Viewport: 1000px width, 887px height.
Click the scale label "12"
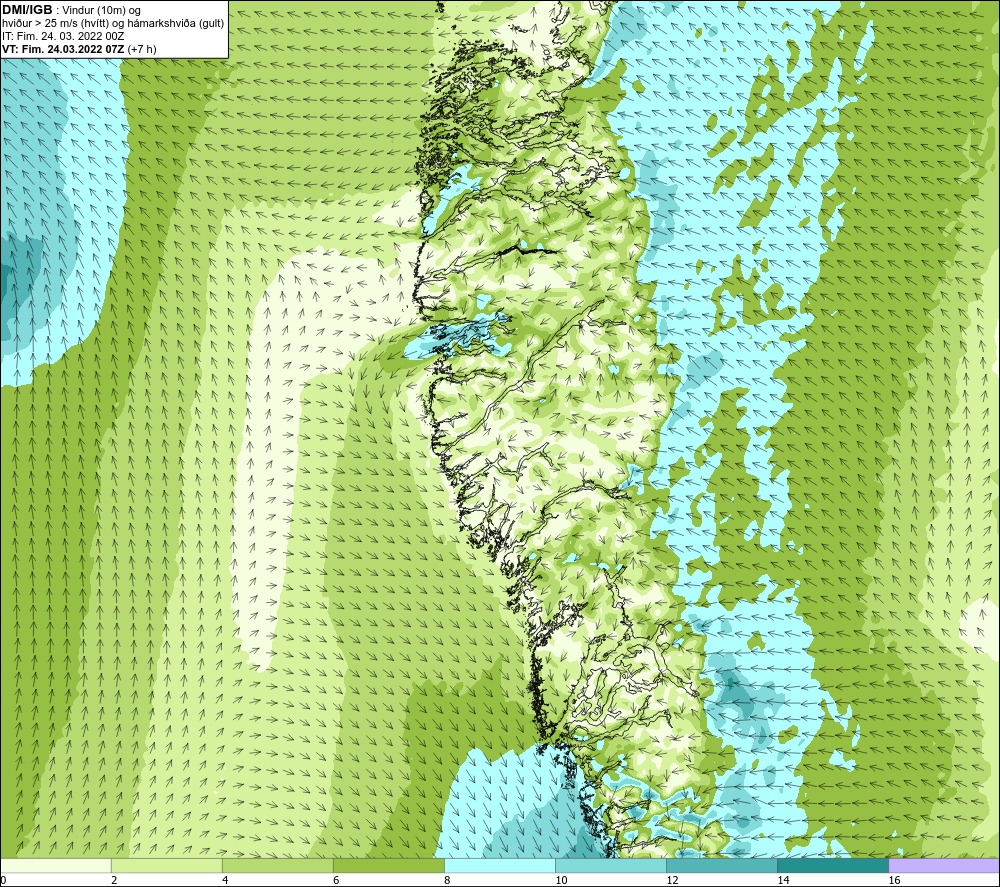672,881
